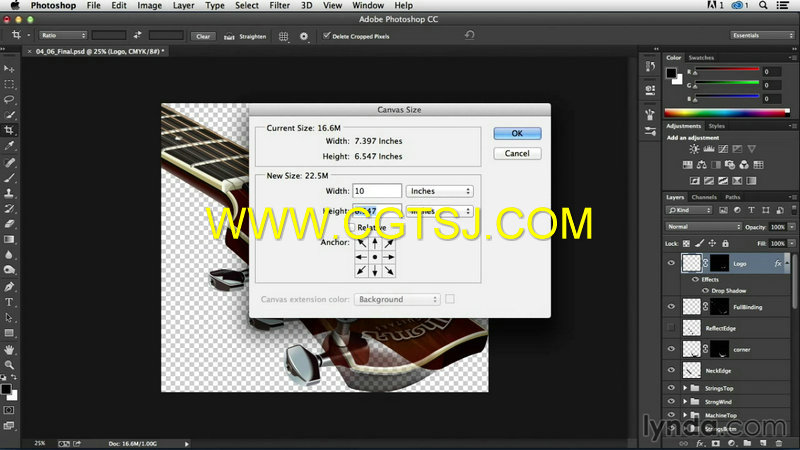Select the Lasso tool
The width and height of the screenshot is (800, 450).
point(9,99)
